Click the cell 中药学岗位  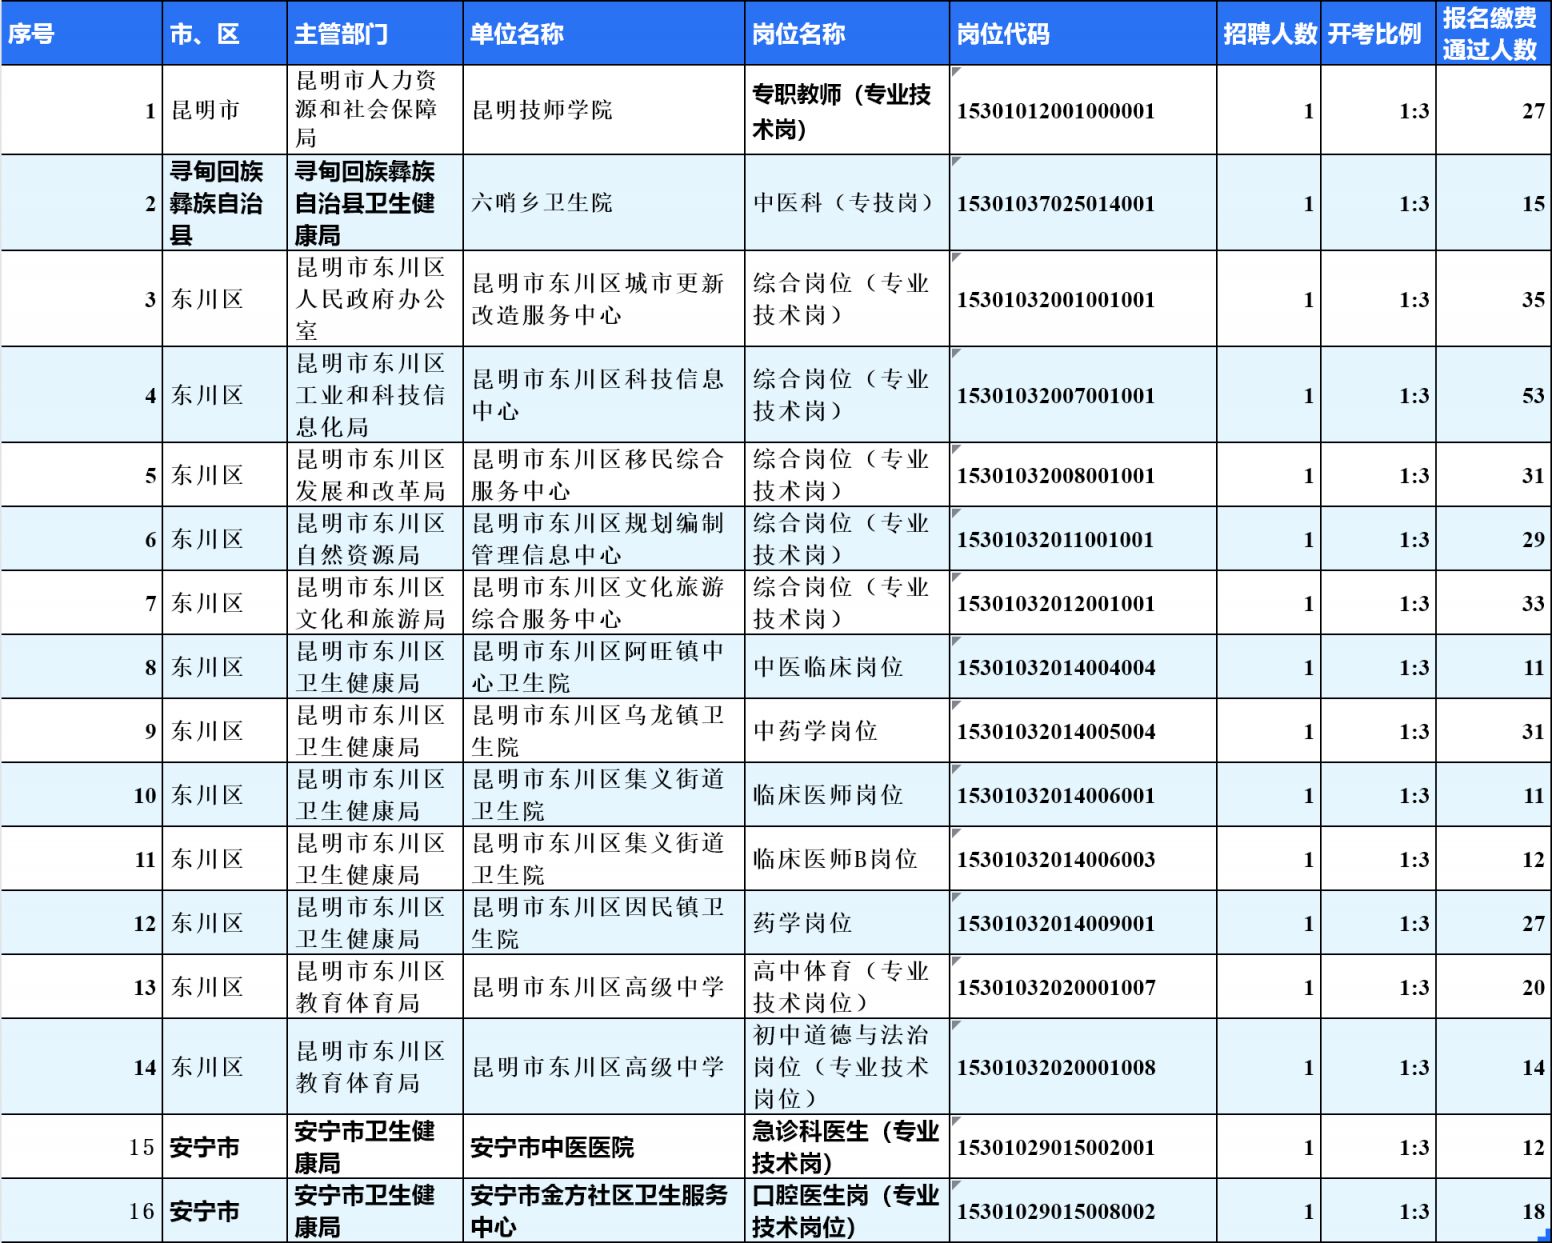(847, 731)
